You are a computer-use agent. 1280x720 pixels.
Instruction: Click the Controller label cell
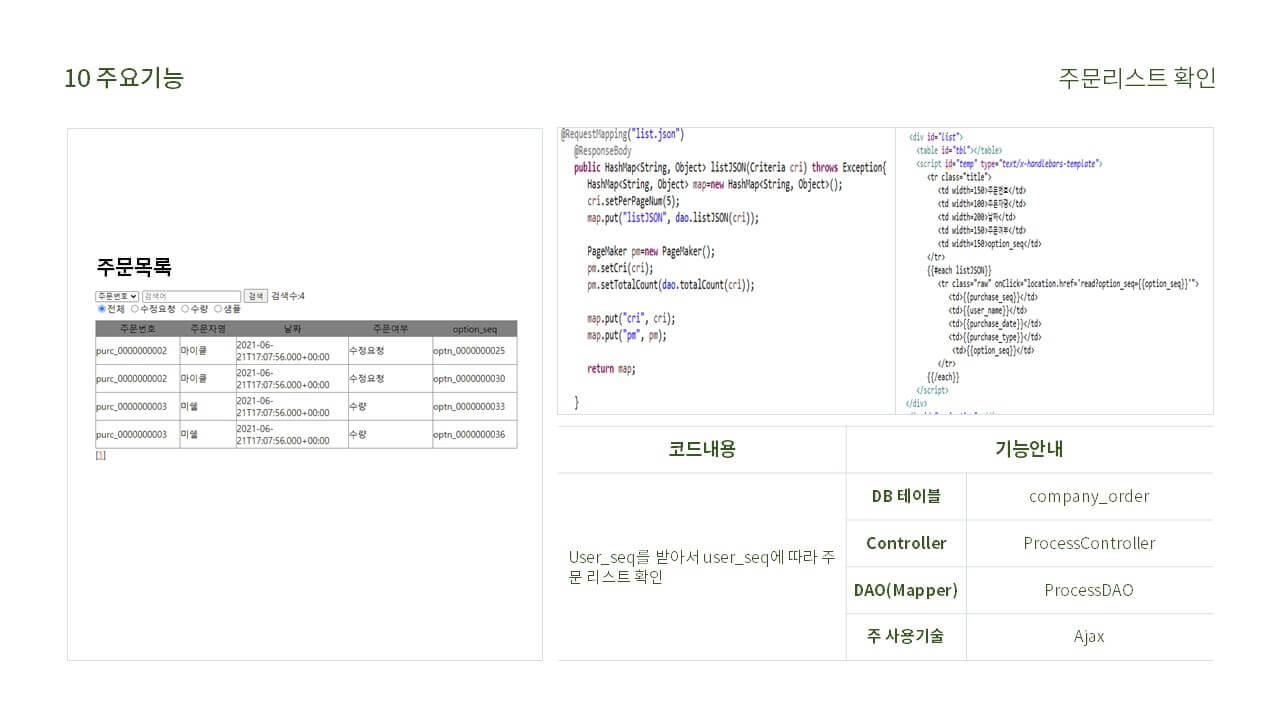(x=906, y=543)
